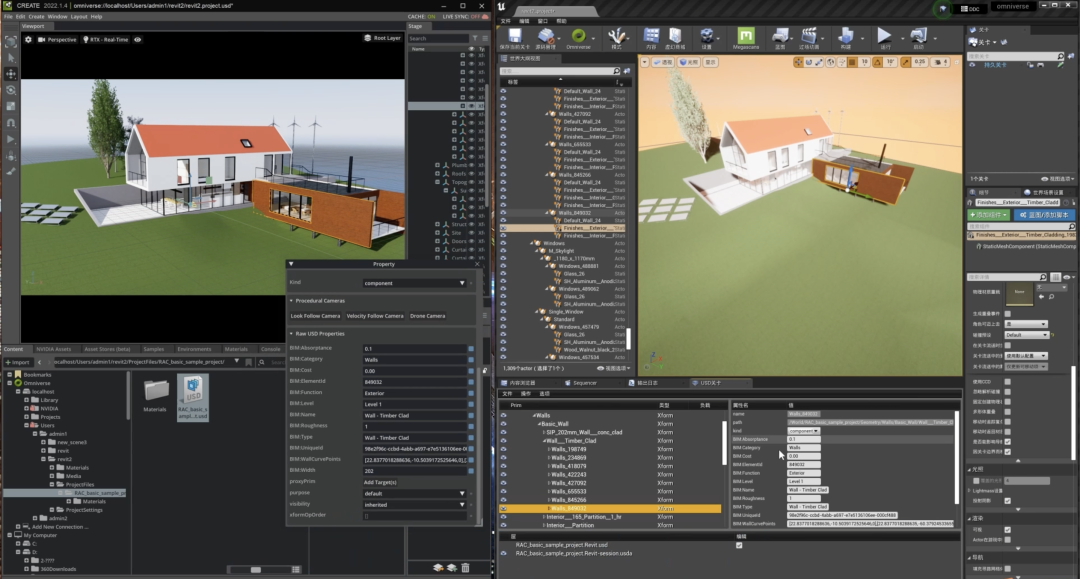This screenshot has height=579, width=1080.
Task: Expand the Roofs prim in Stage tree
Action: 437,173
